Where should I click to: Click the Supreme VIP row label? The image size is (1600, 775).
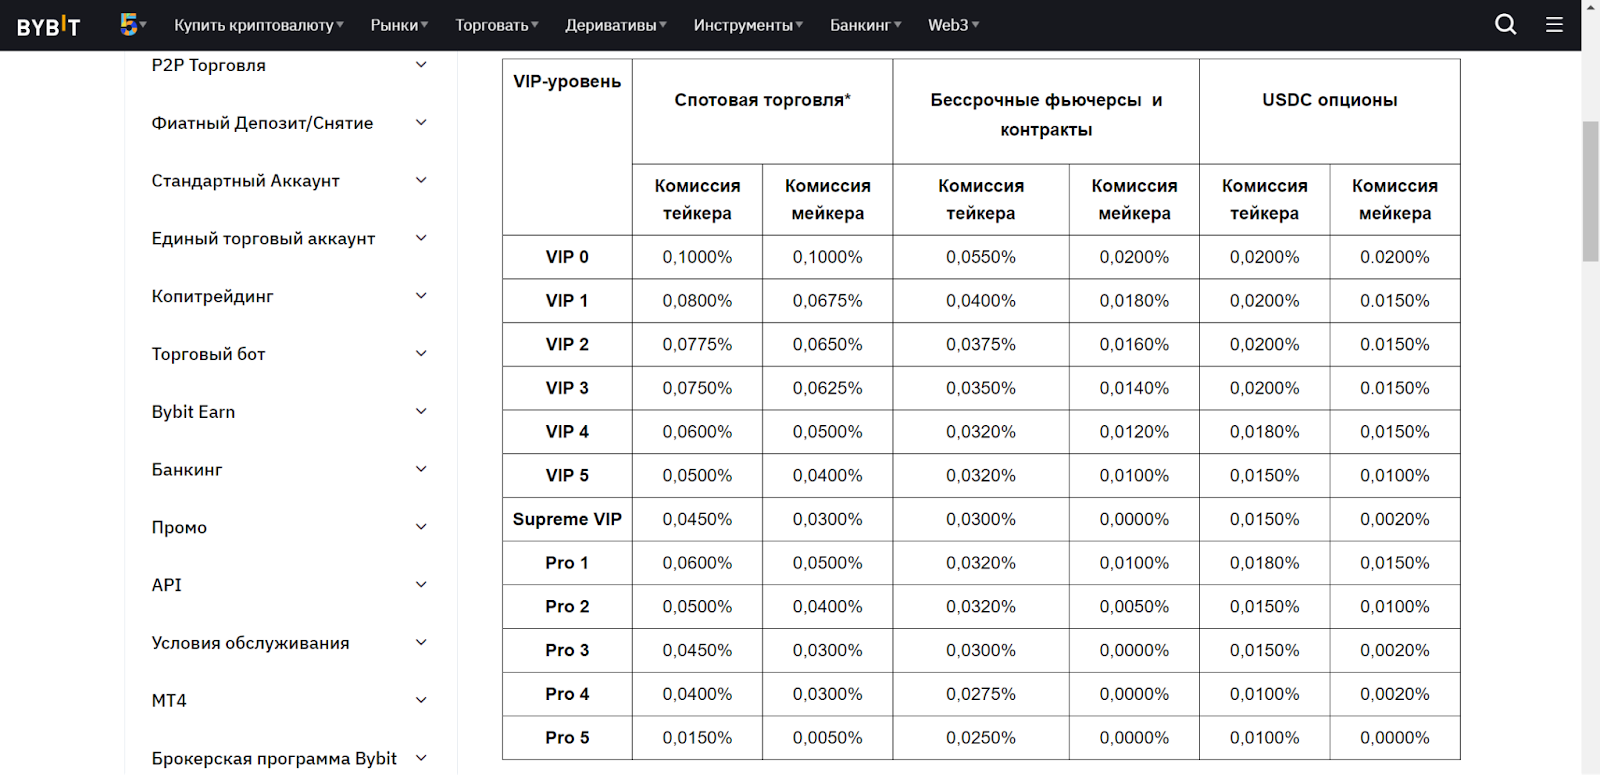567,519
